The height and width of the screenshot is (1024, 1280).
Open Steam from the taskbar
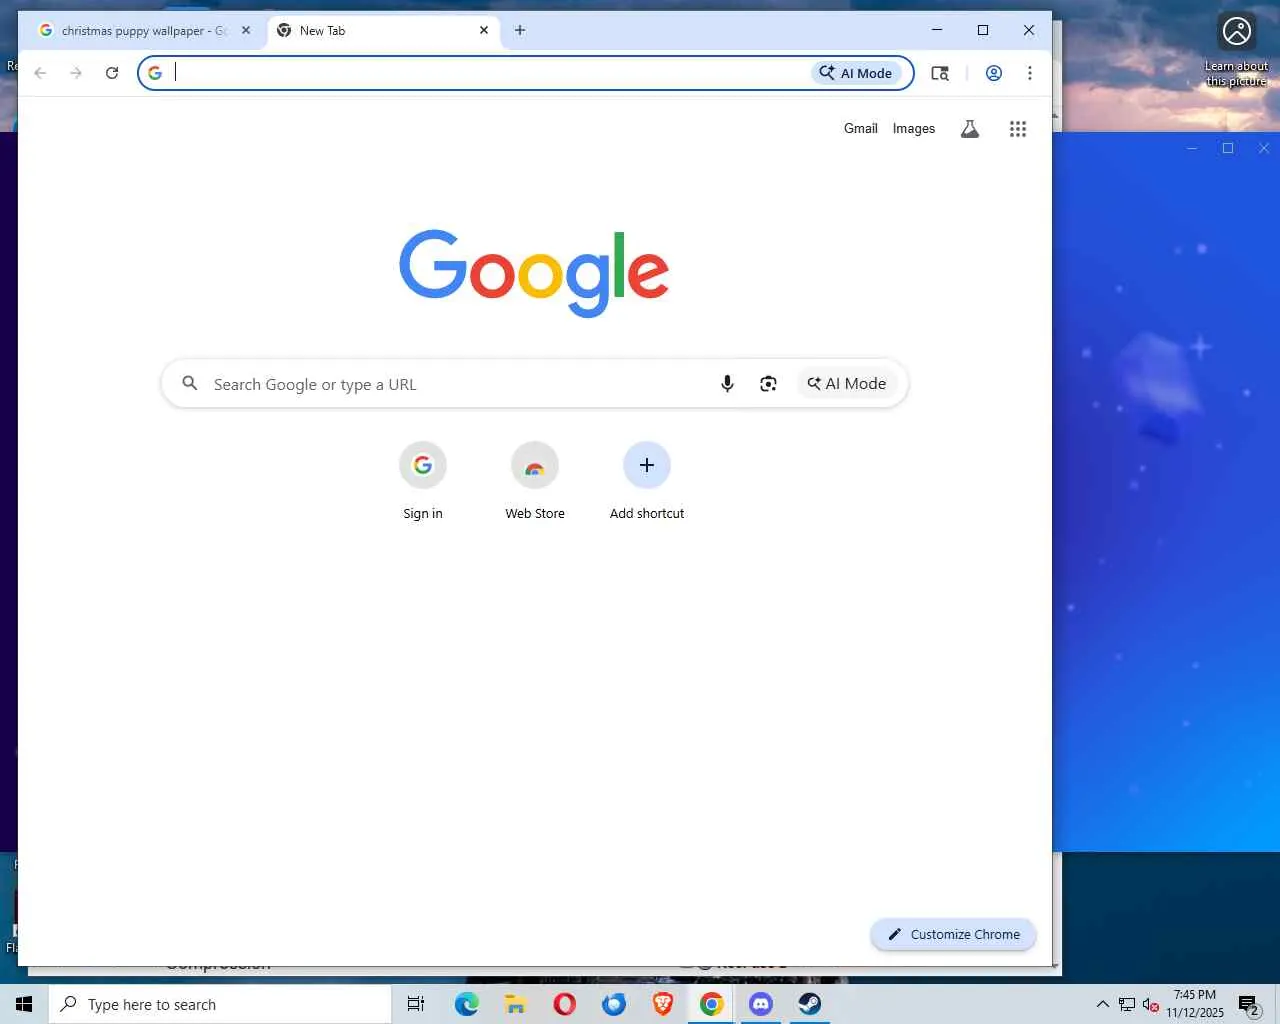809,1004
